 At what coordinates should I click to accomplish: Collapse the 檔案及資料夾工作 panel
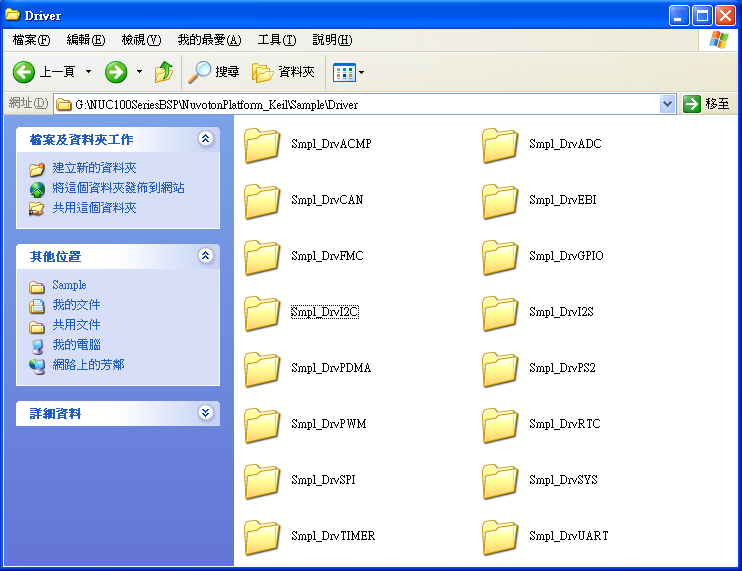pyautogui.click(x=205, y=139)
